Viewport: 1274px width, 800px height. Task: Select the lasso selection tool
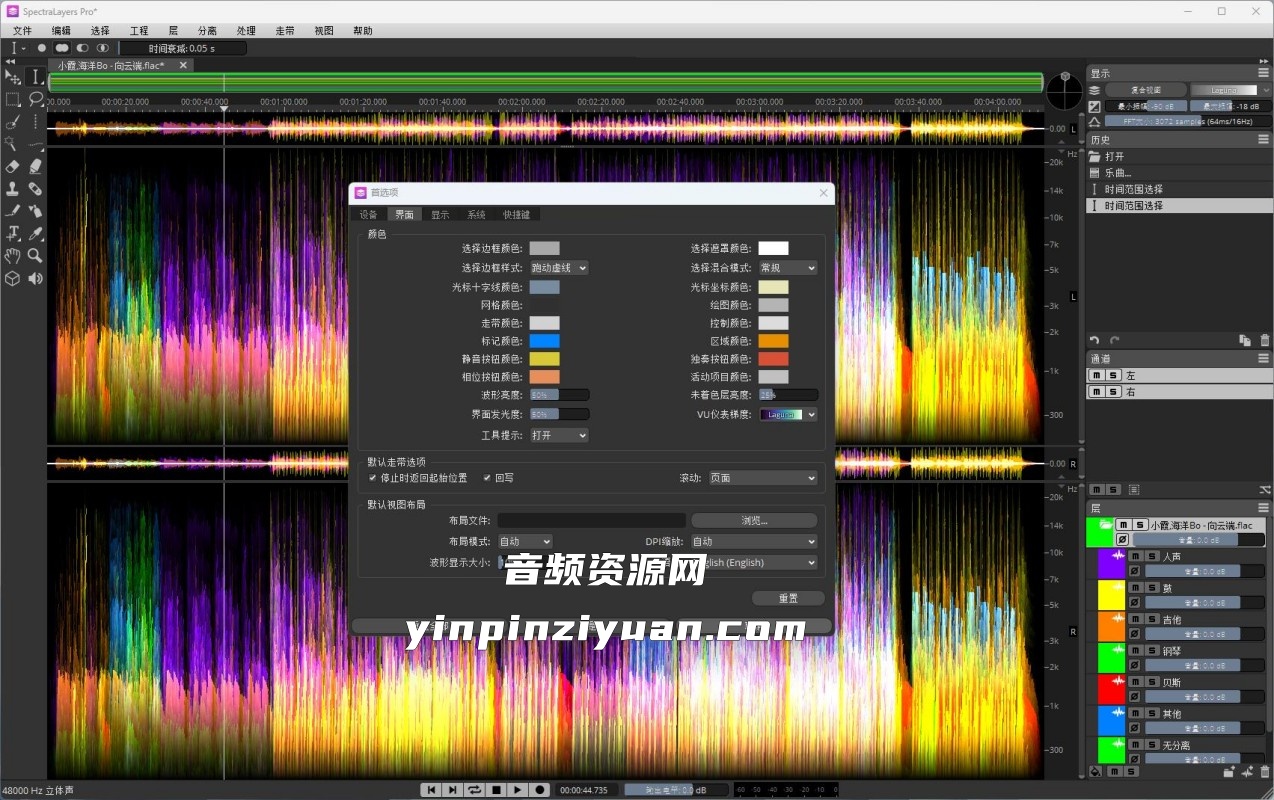(36, 100)
